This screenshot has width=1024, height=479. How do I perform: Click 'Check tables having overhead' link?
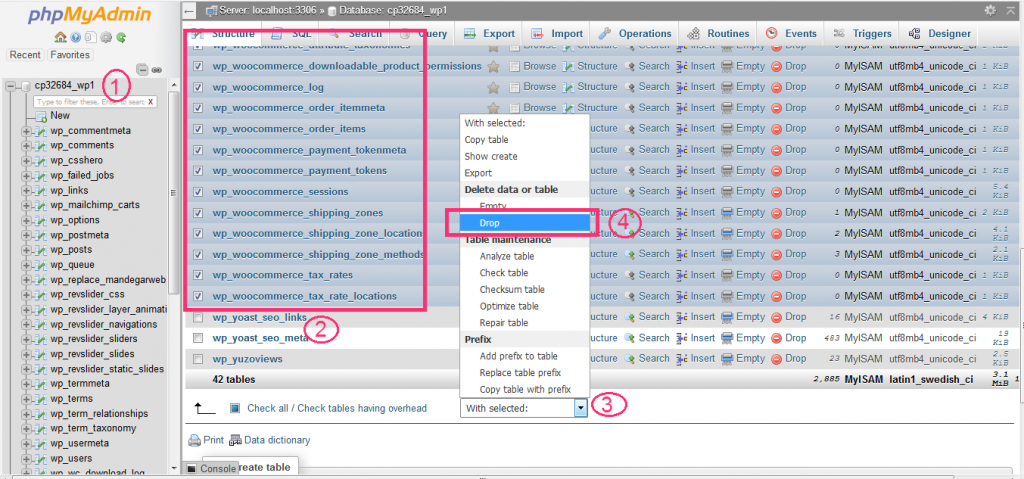(x=361, y=408)
